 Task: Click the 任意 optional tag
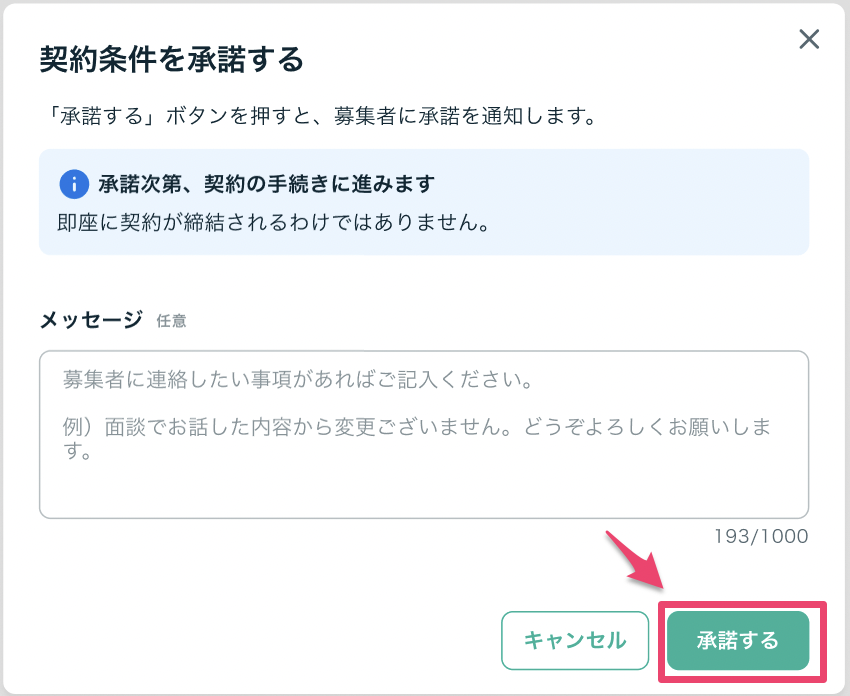pyautogui.click(x=171, y=321)
